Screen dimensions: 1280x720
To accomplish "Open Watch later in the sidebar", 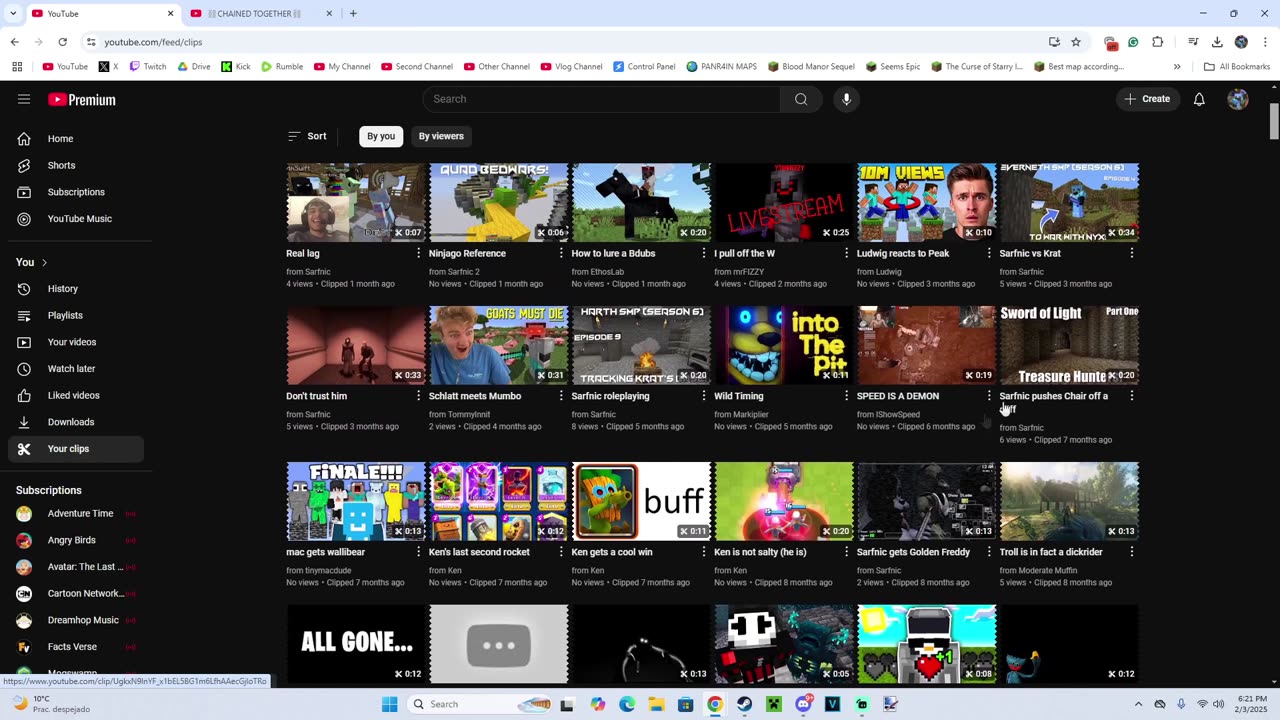I will tap(76, 369).
